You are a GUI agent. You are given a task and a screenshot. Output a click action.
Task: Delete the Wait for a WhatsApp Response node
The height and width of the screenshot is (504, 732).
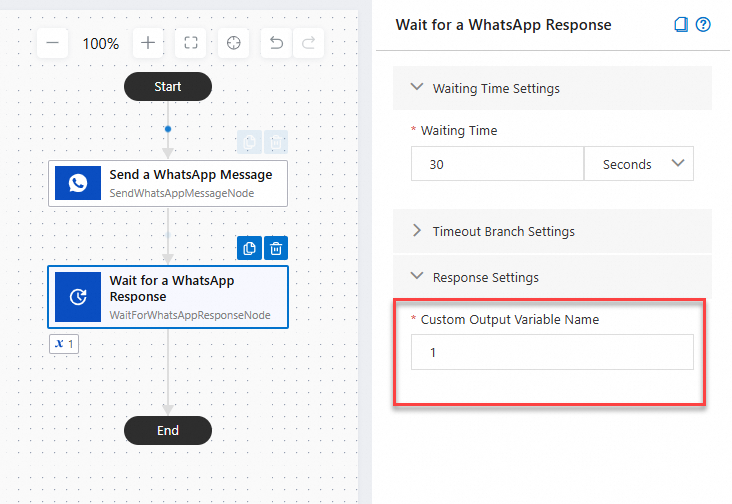pyautogui.click(x=276, y=248)
